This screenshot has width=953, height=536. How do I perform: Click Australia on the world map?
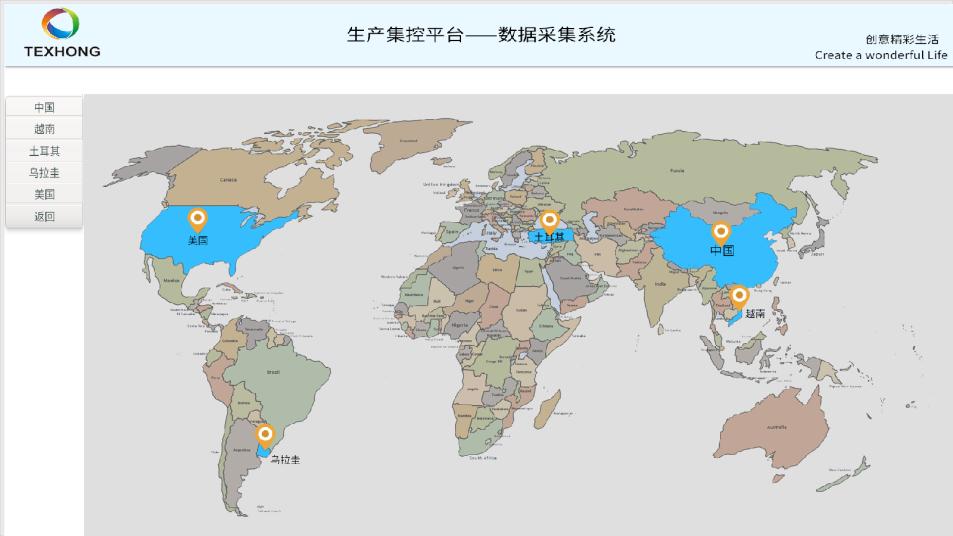775,427
